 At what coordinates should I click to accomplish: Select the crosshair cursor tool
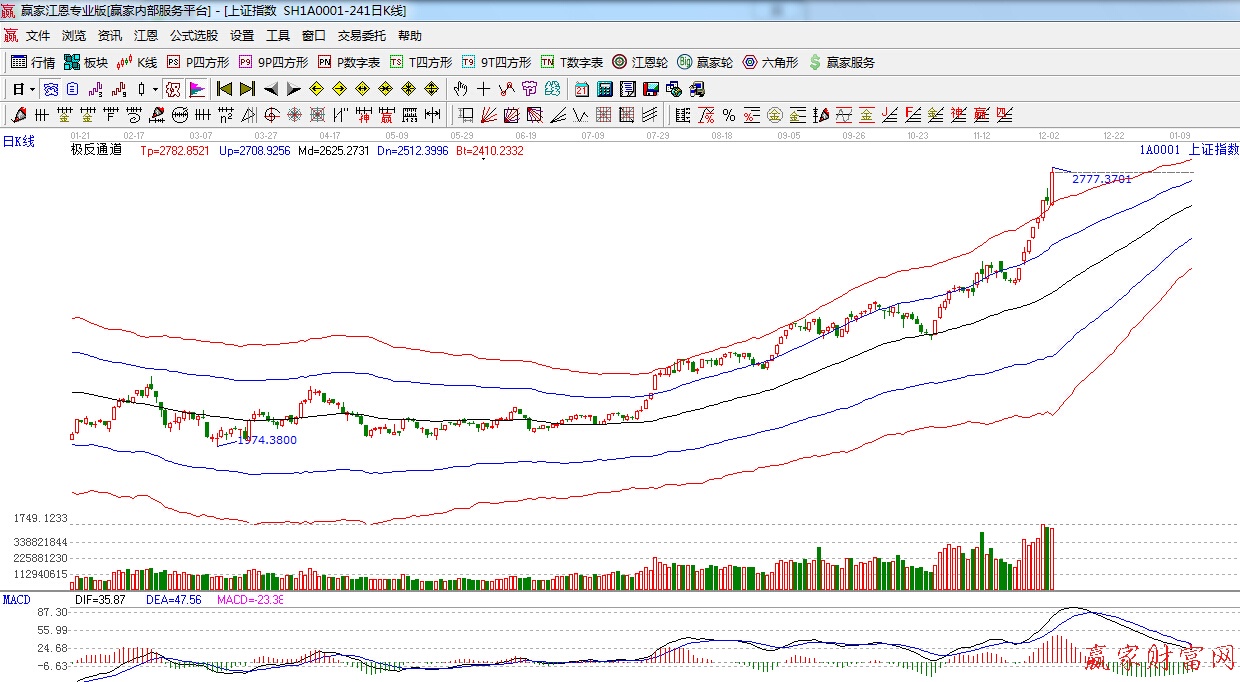(x=484, y=89)
